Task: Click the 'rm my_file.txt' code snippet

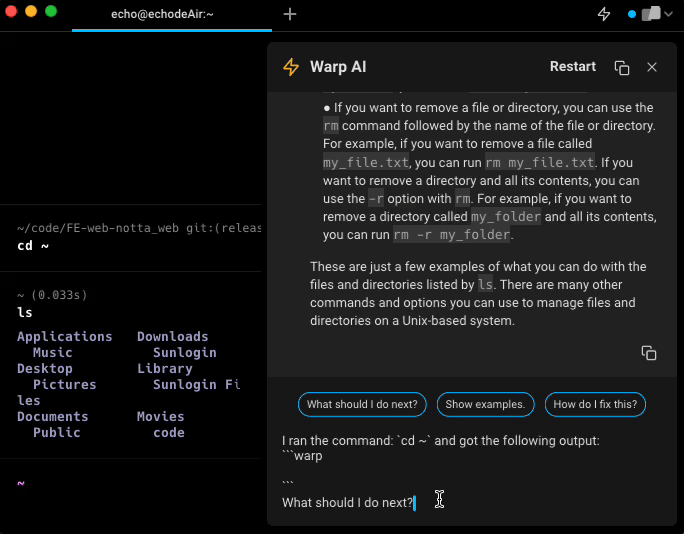Action: coord(540,163)
